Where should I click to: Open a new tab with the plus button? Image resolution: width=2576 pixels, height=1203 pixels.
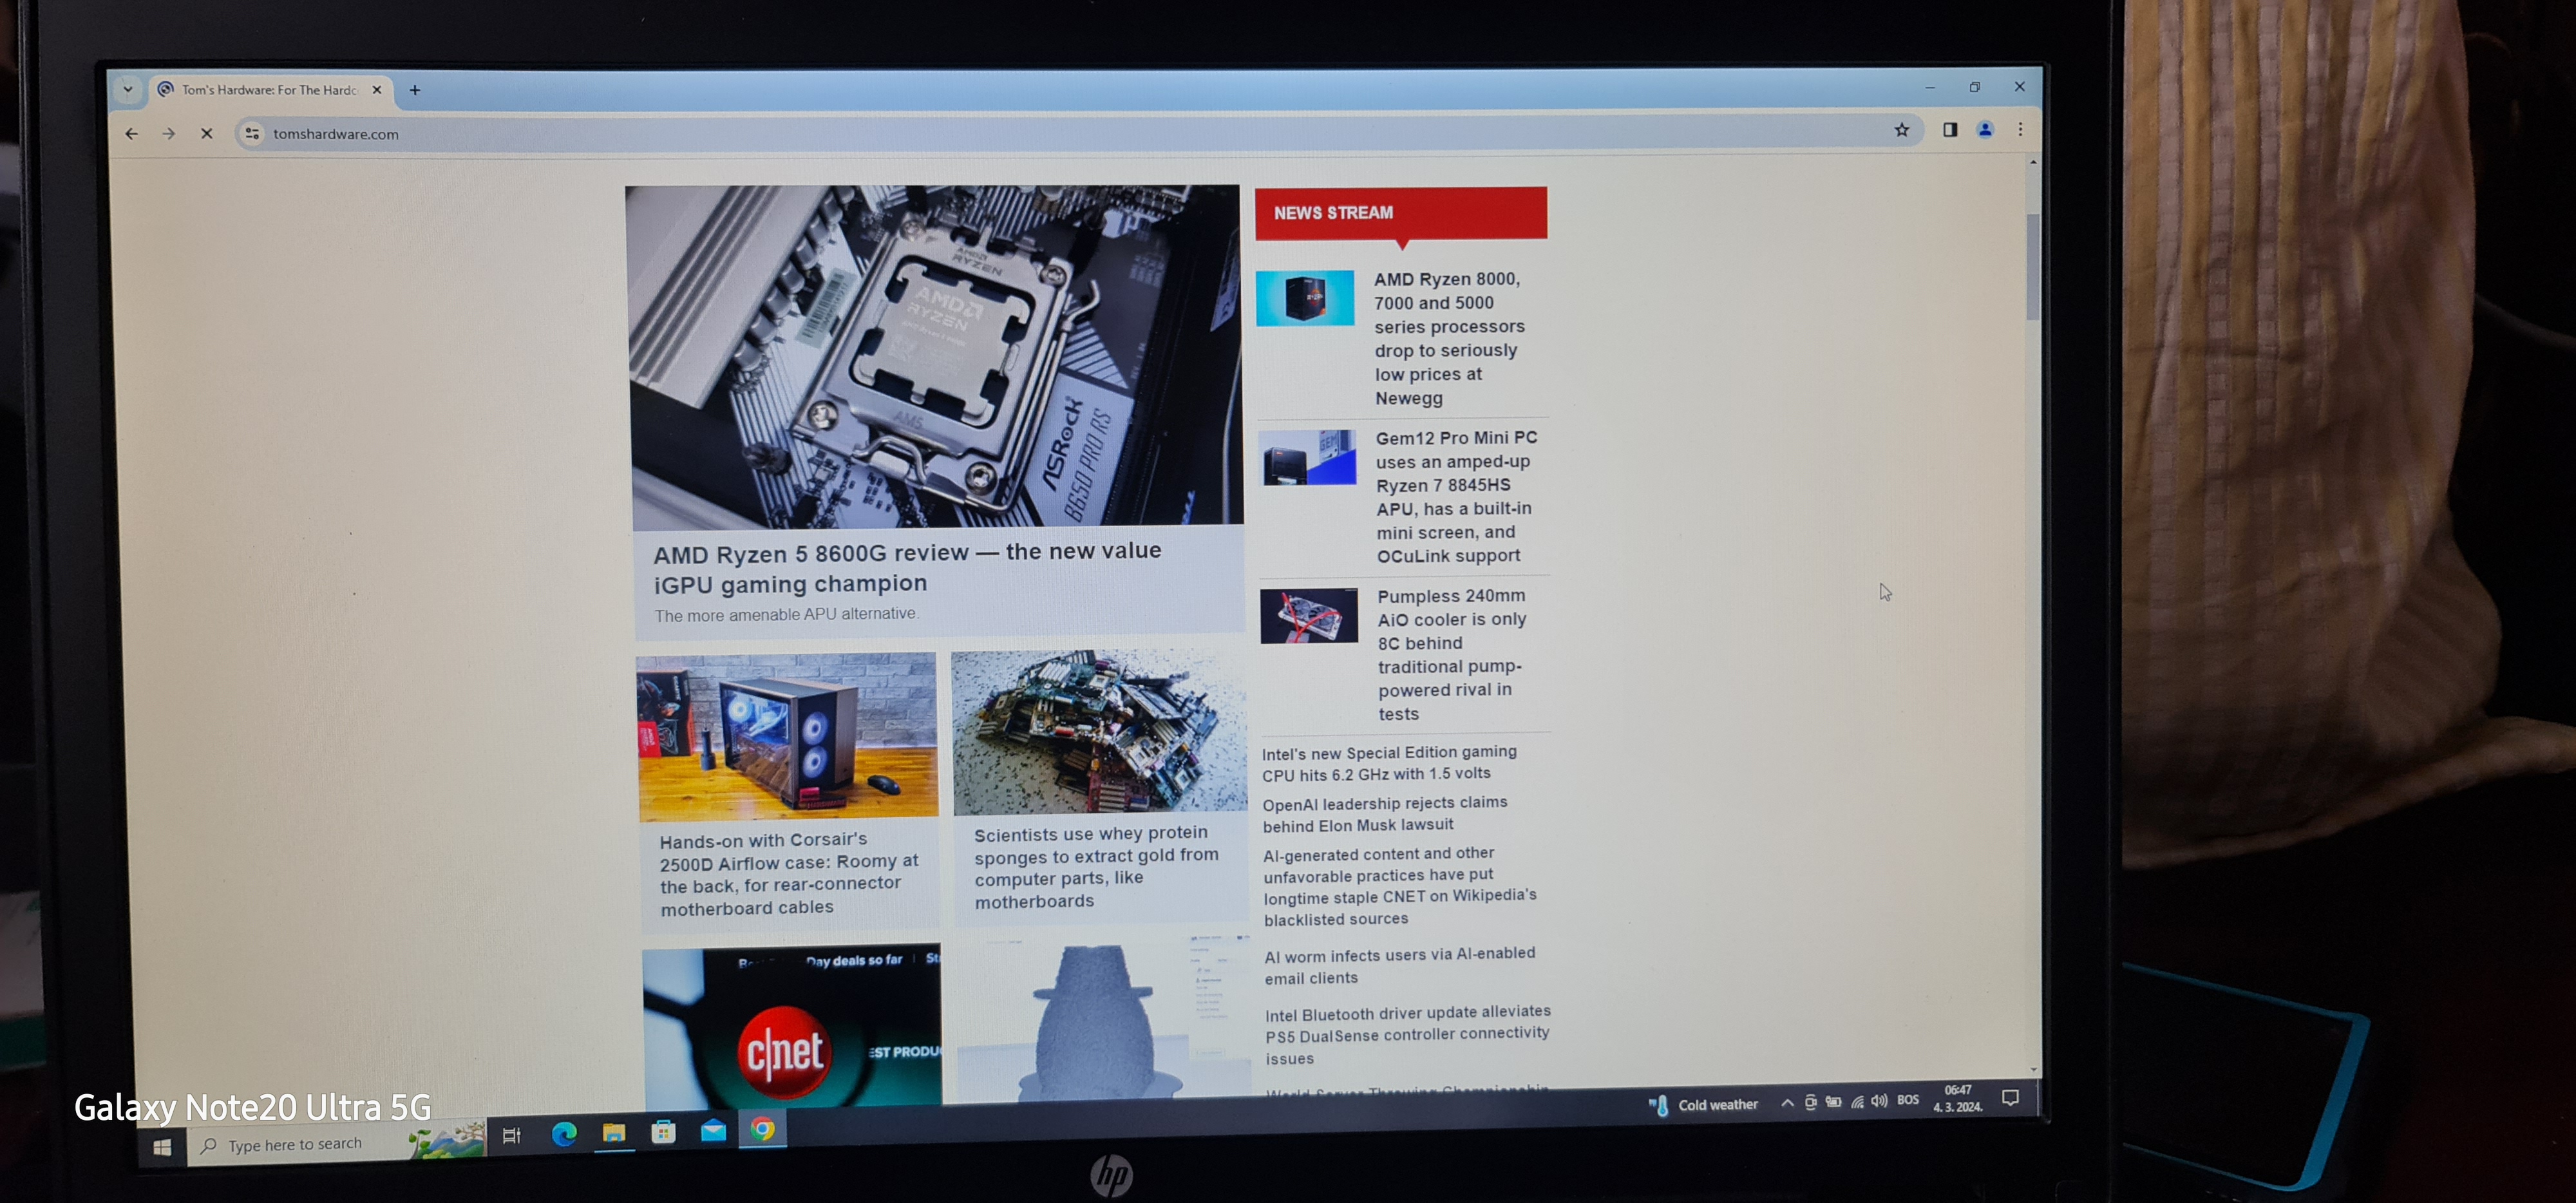click(415, 90)
